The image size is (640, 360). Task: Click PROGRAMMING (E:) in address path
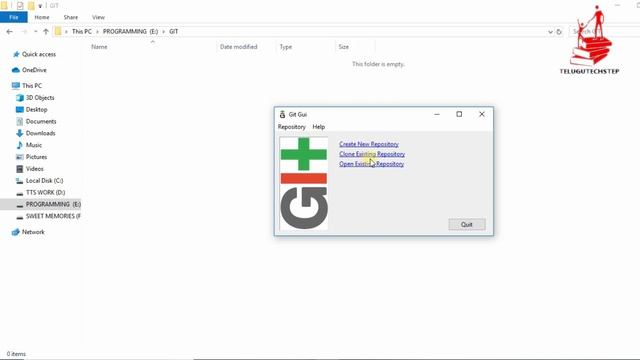130,31
